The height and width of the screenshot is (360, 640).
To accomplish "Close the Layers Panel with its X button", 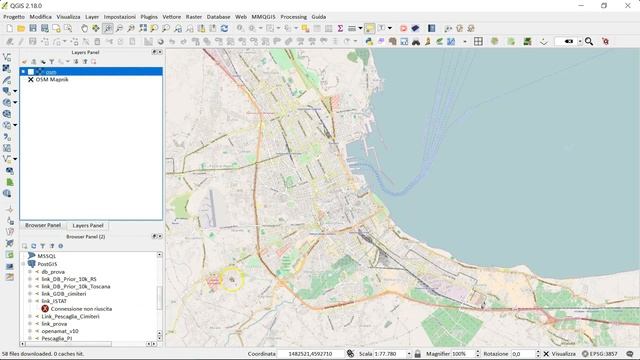I will pyautogui.click(x=160, y=52).
